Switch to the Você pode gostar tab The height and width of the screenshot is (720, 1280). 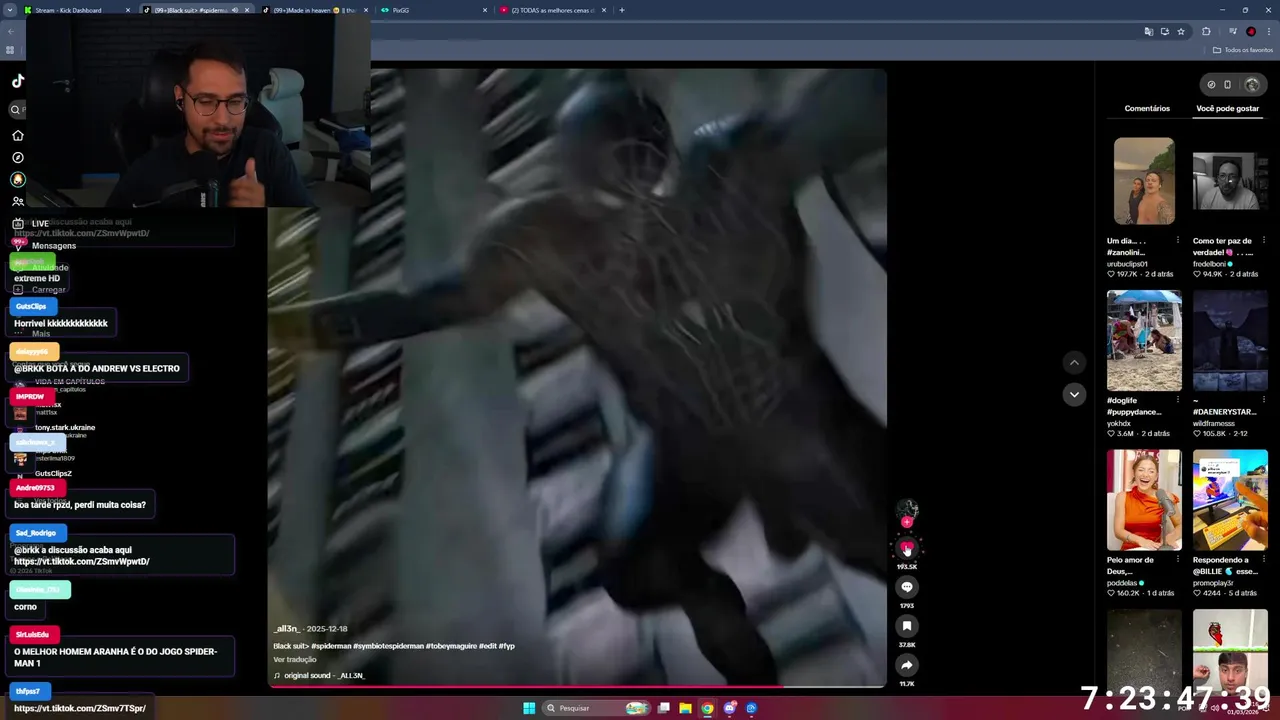1228,108
